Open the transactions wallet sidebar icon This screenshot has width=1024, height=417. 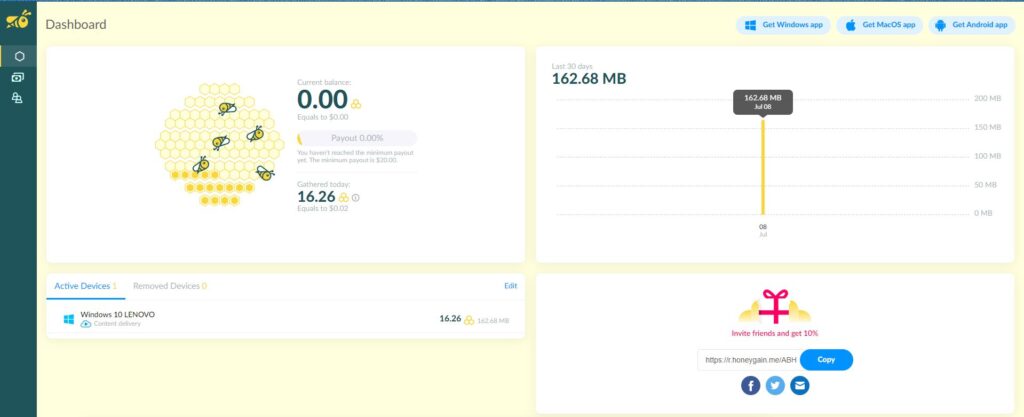18,77
